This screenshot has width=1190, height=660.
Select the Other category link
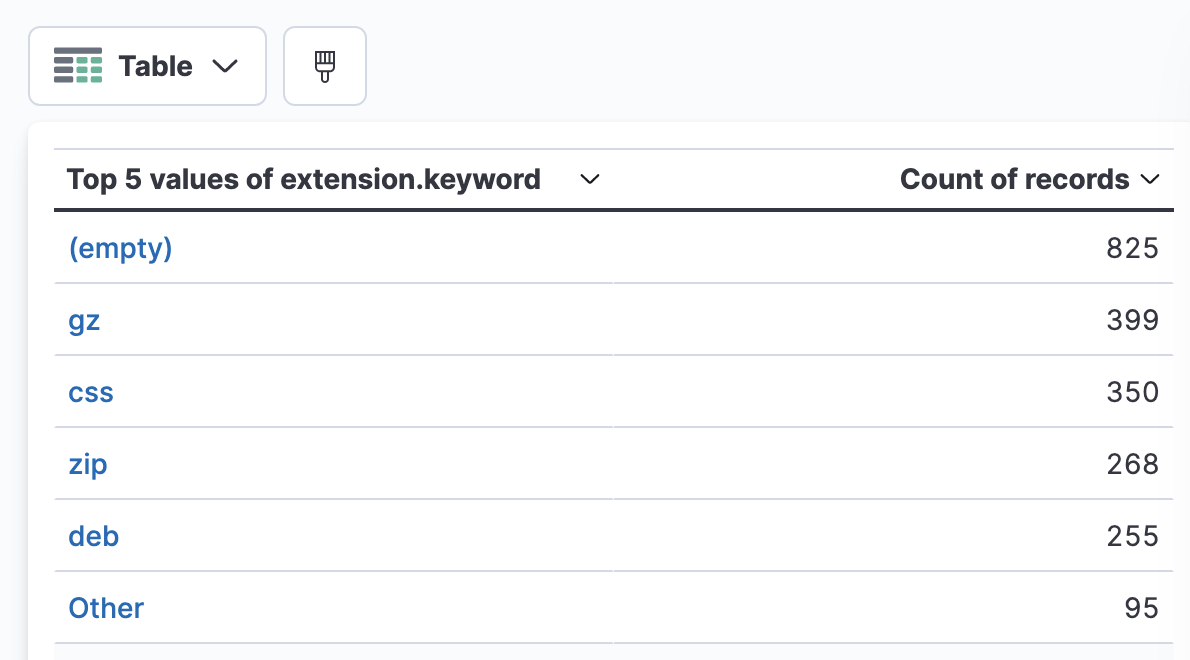click(105, 607)
